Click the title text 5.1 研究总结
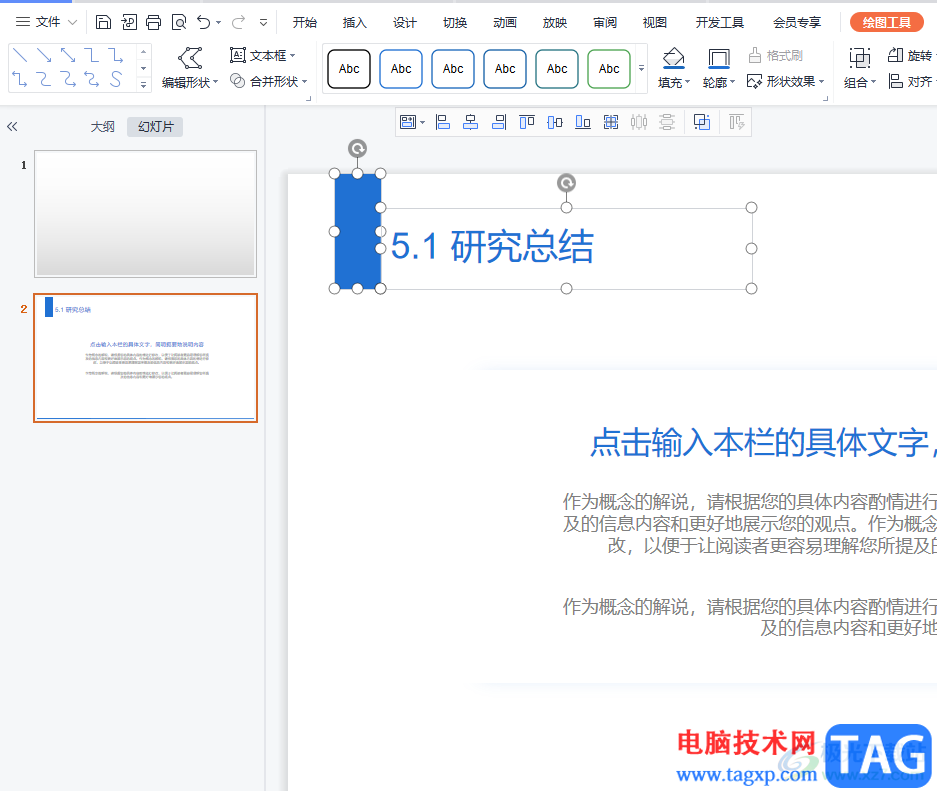The image size is (937, 791). tap(492, 246)
